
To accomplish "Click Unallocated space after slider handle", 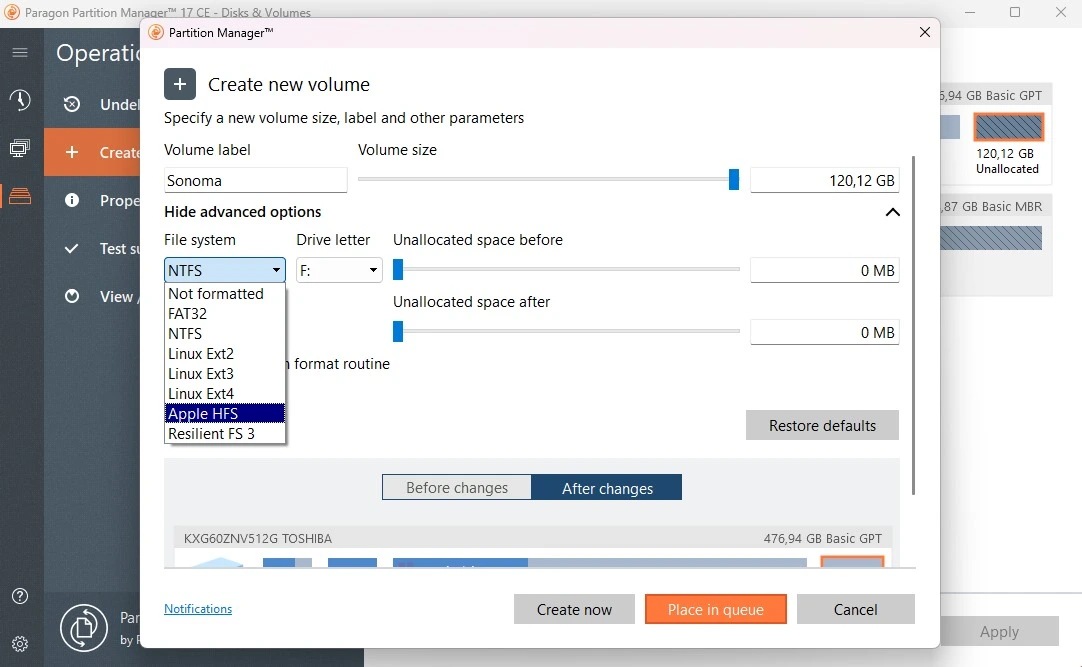I will 397,332.
